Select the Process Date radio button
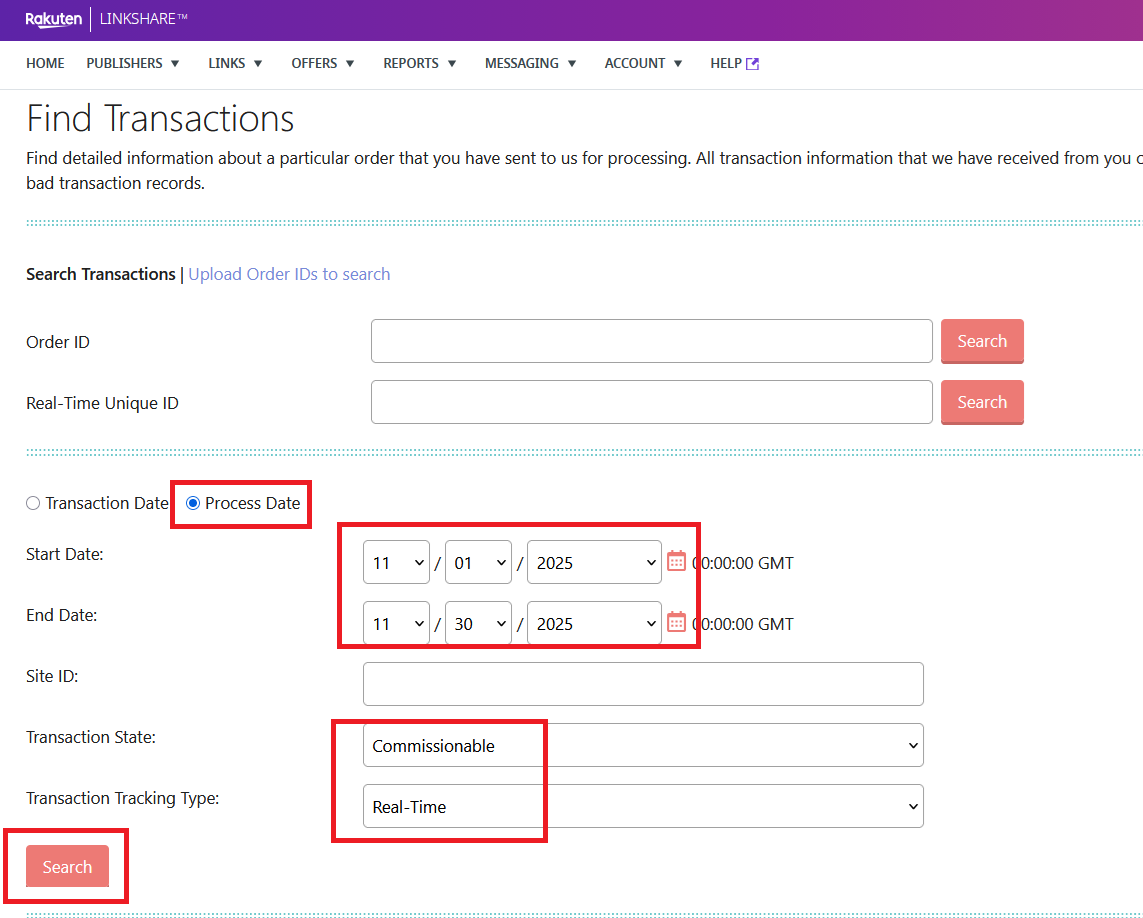Viewport: 1143px width, 918px height. (x=194, y=504)
